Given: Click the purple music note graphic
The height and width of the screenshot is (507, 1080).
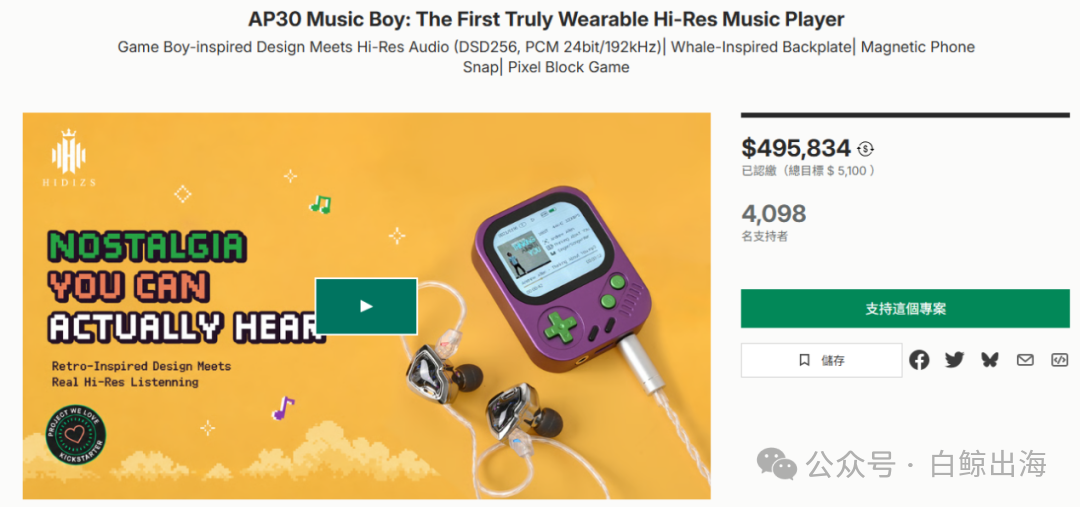Looking at the screenshot, I should [283, 408].
